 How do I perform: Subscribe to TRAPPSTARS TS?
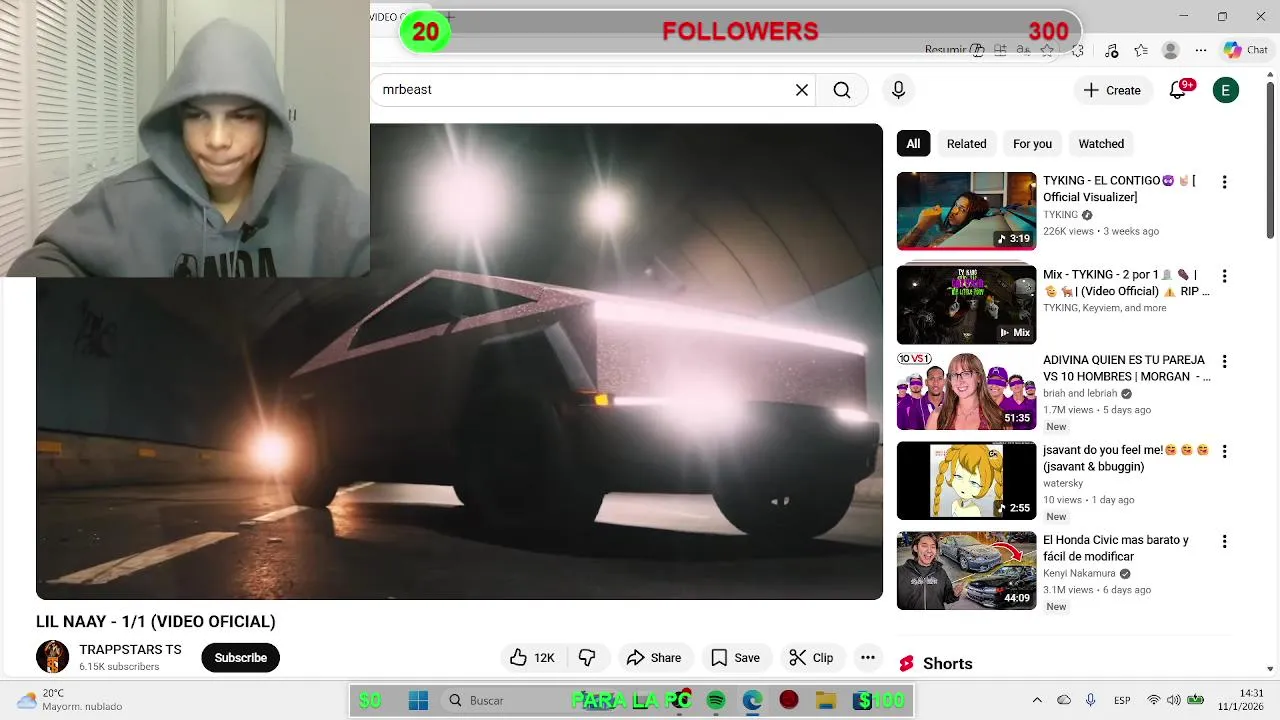coord(240,657)
